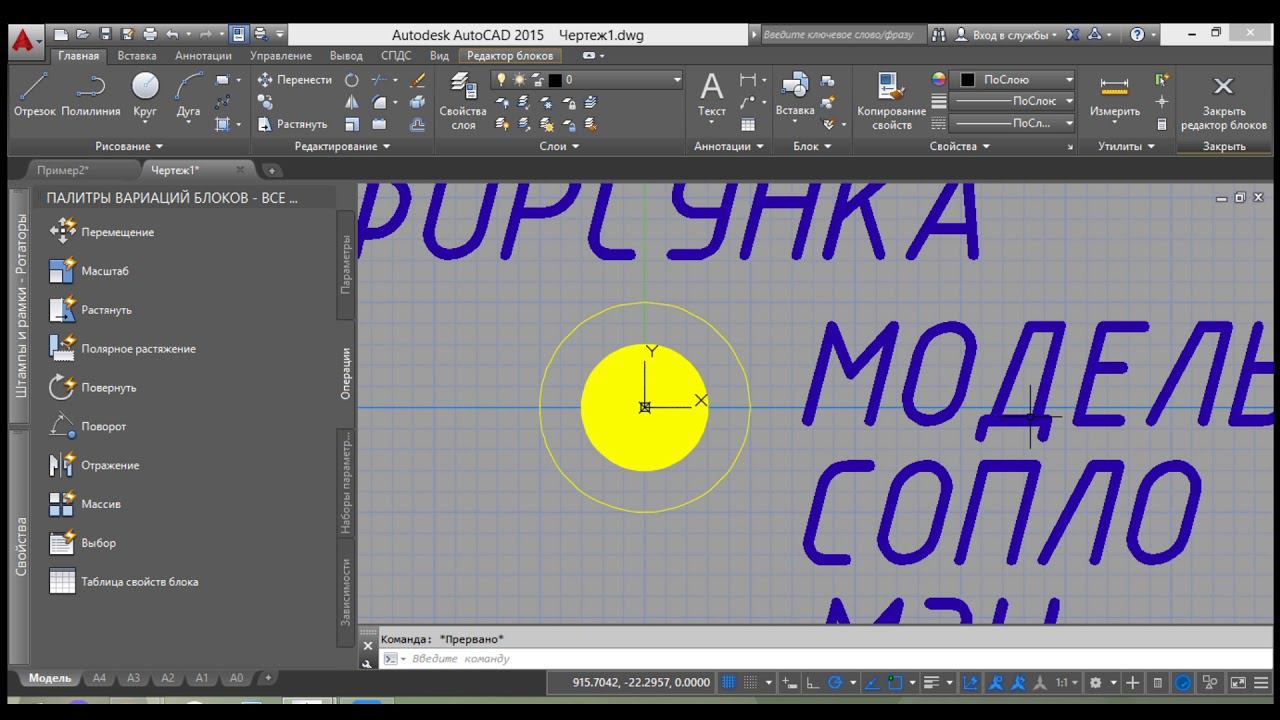Open the Управление ribbon tab
1280x720 pixels.
(281, 56)
